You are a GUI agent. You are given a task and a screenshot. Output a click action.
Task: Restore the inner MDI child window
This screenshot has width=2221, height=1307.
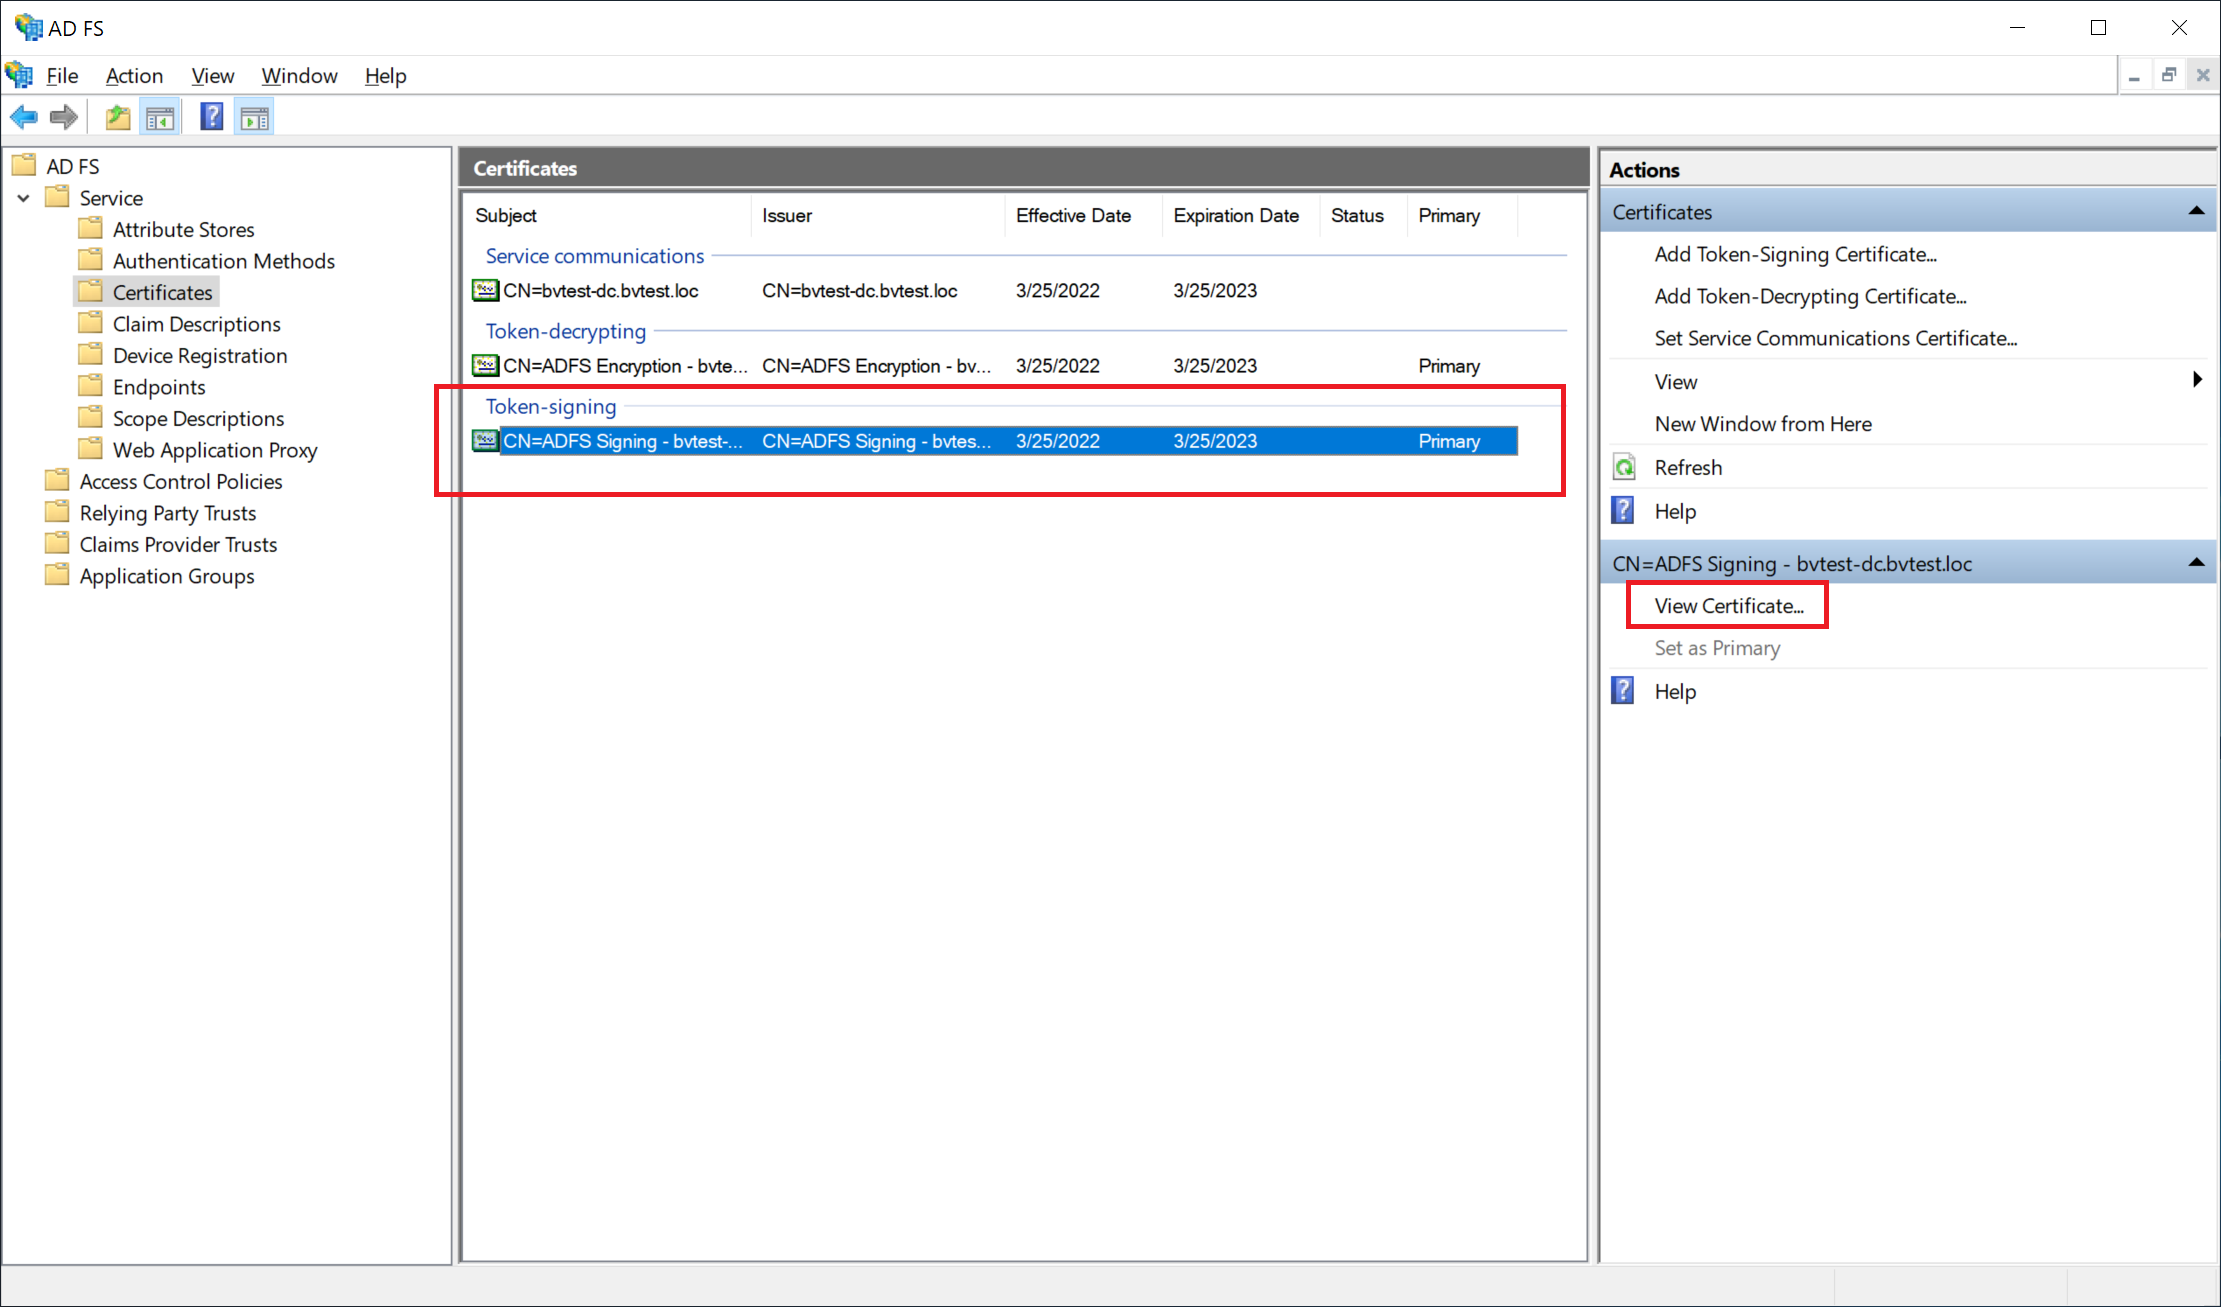coord(2168,75)
